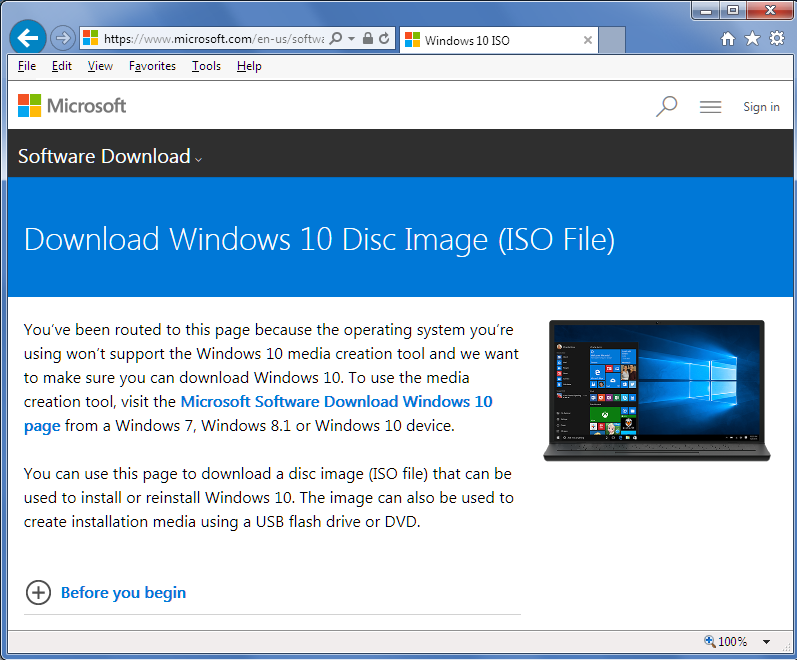The width and height of the screenshot is (797, 660).
Task: Open browser Tools gear icon
Action: coord(777,39)
